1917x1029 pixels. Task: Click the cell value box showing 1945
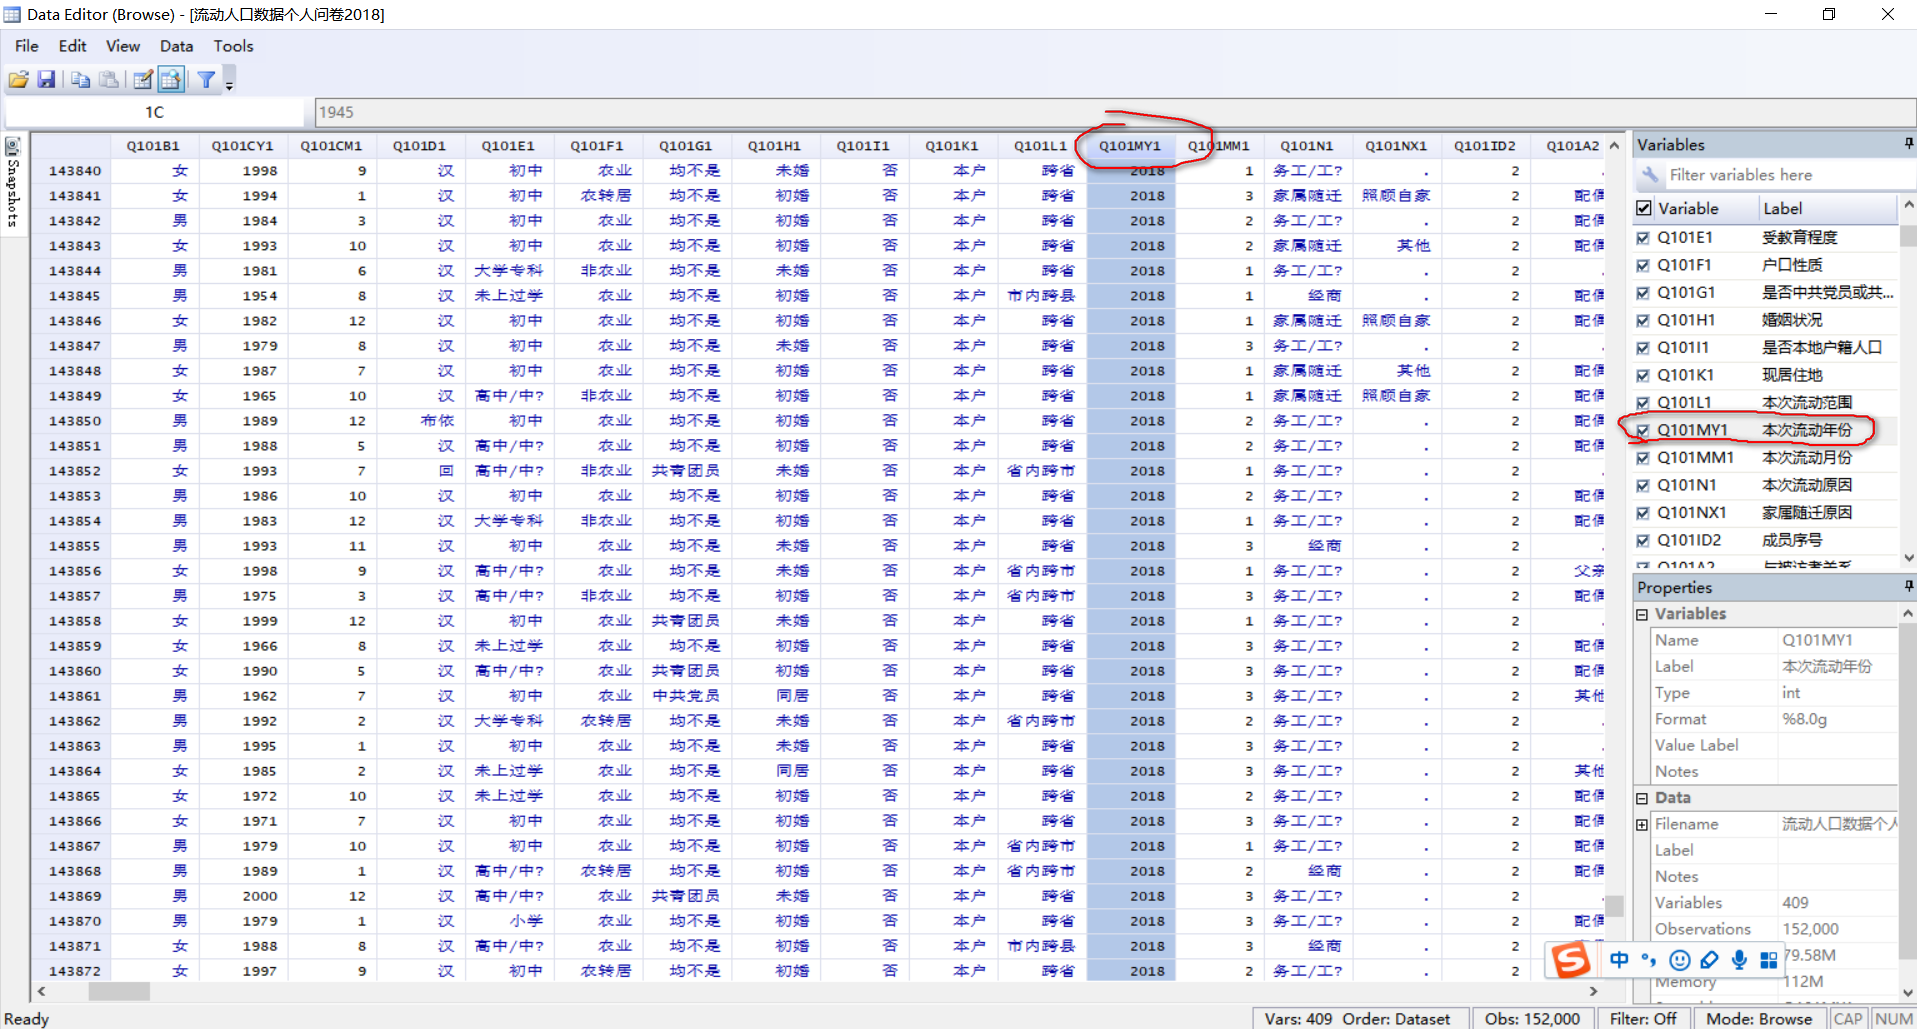pos(1114,112)
